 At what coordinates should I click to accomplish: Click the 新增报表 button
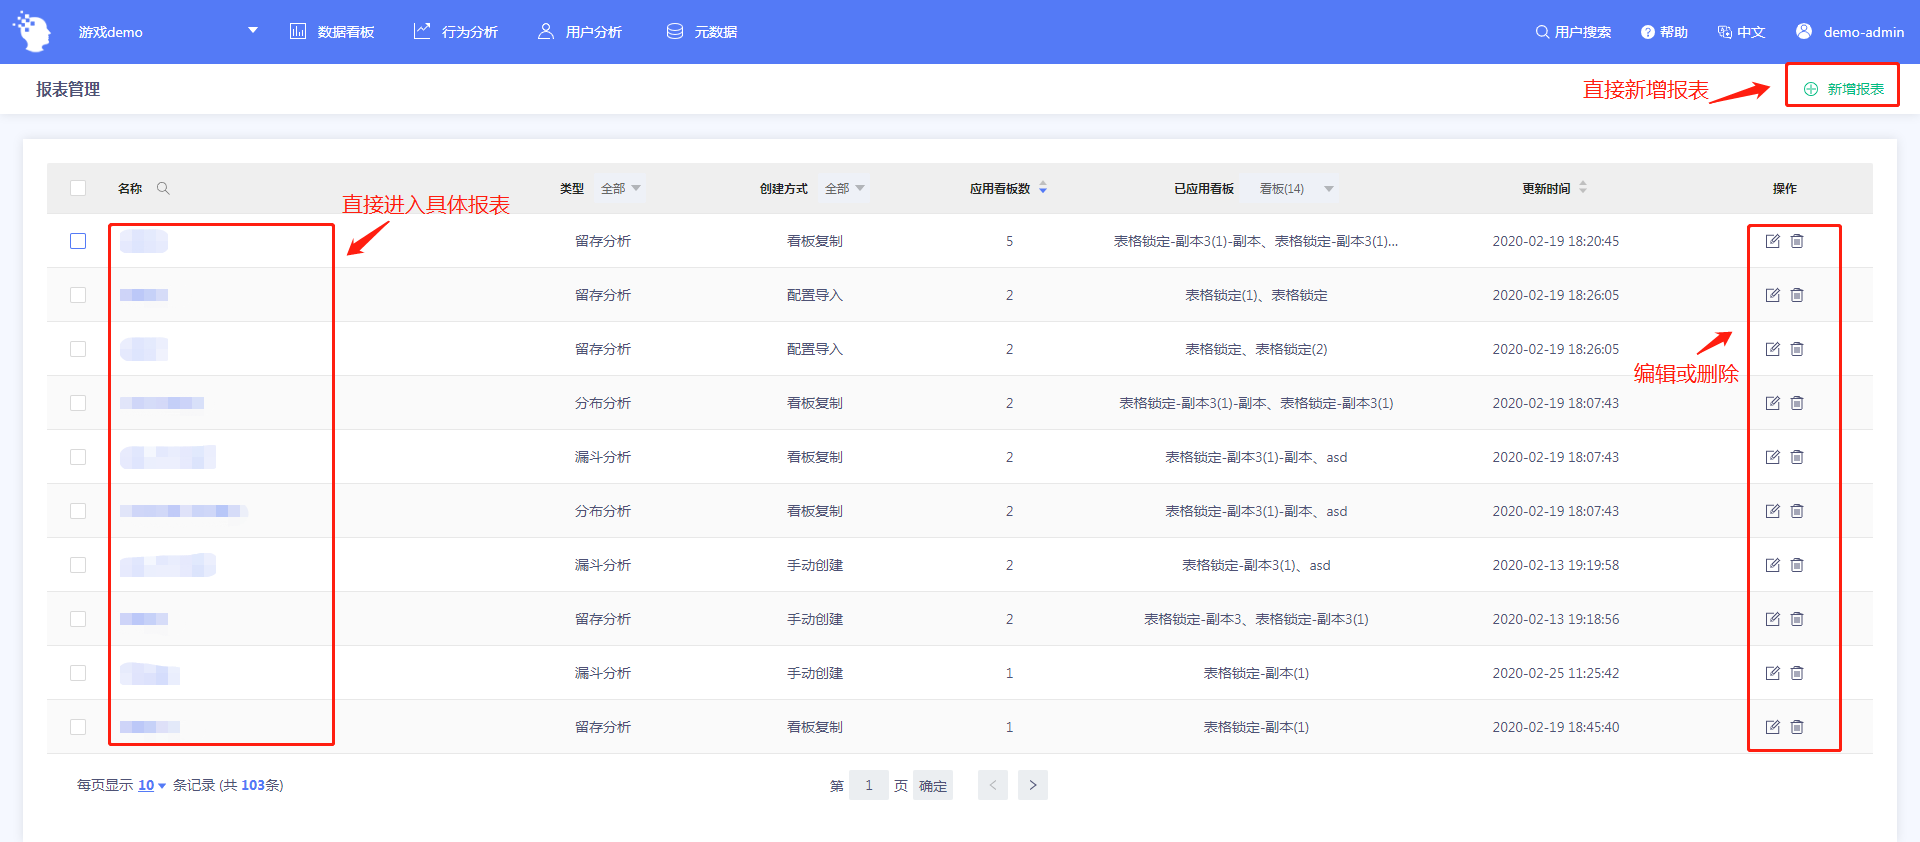1843,89
